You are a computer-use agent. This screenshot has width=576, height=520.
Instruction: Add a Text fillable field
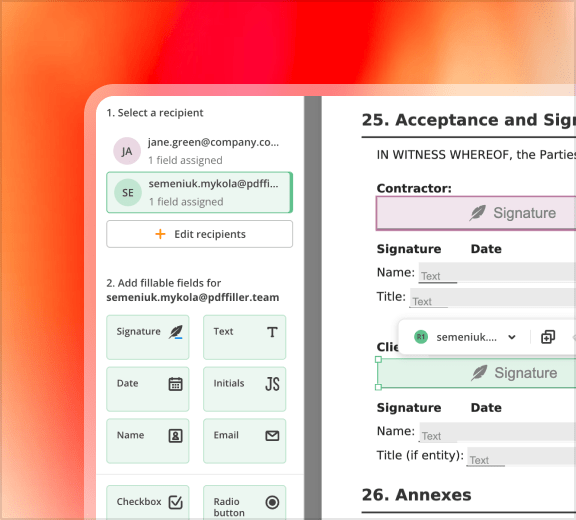tap(245, 337)
